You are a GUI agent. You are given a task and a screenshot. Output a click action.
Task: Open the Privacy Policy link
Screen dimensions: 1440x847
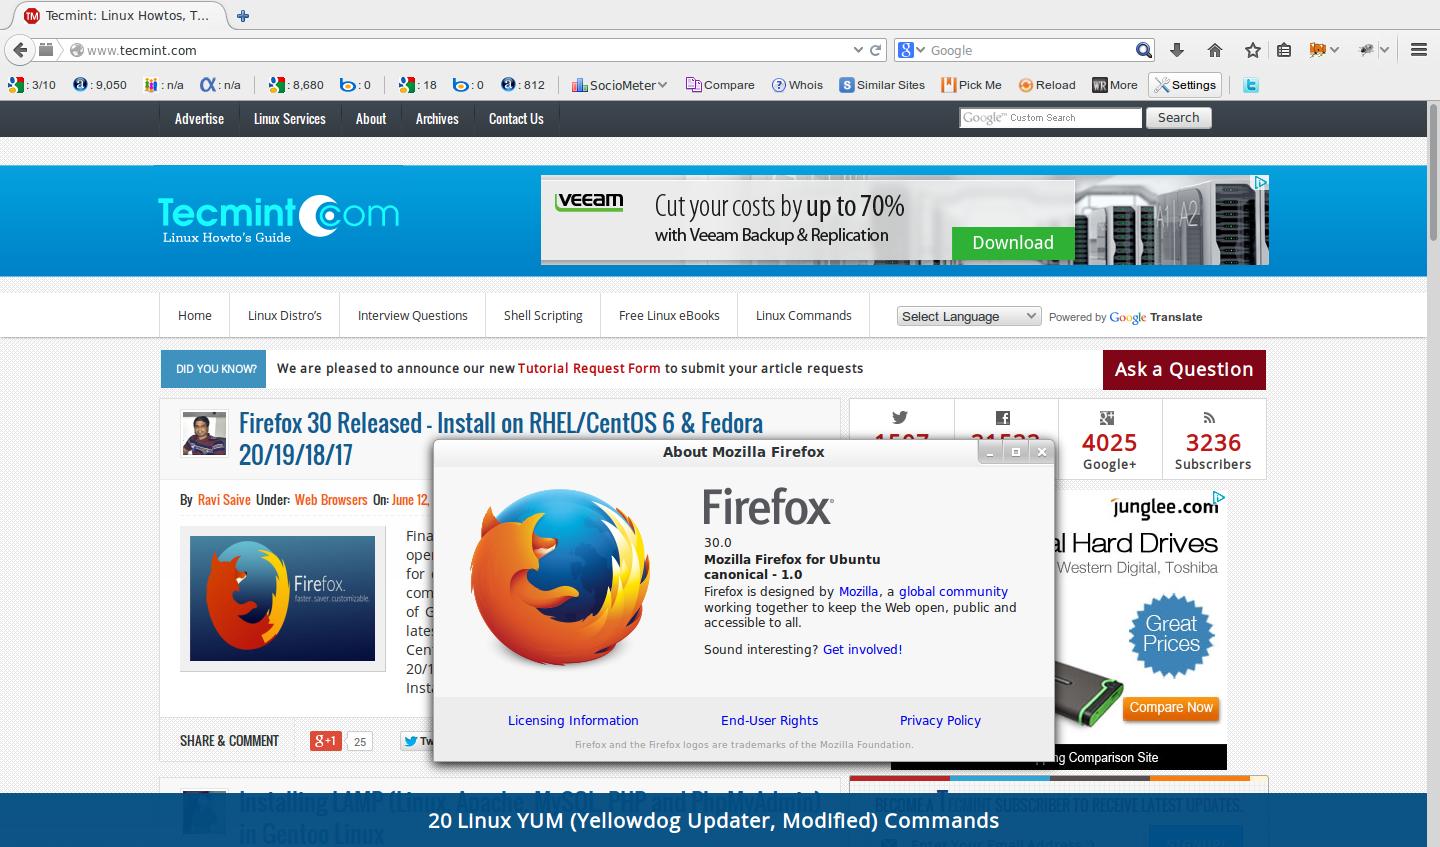coord(940,720)
